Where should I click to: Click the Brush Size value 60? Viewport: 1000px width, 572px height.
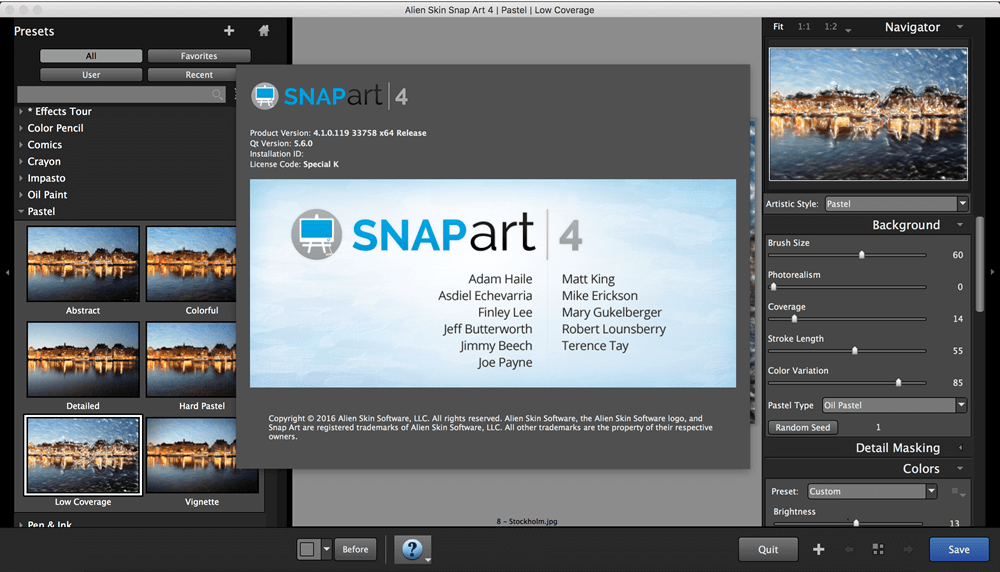coord(958,255)
